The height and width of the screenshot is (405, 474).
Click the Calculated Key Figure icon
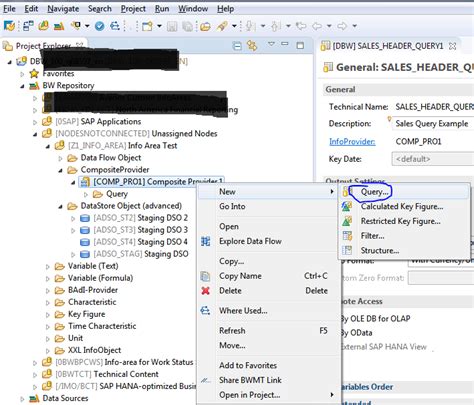[347, 207]
